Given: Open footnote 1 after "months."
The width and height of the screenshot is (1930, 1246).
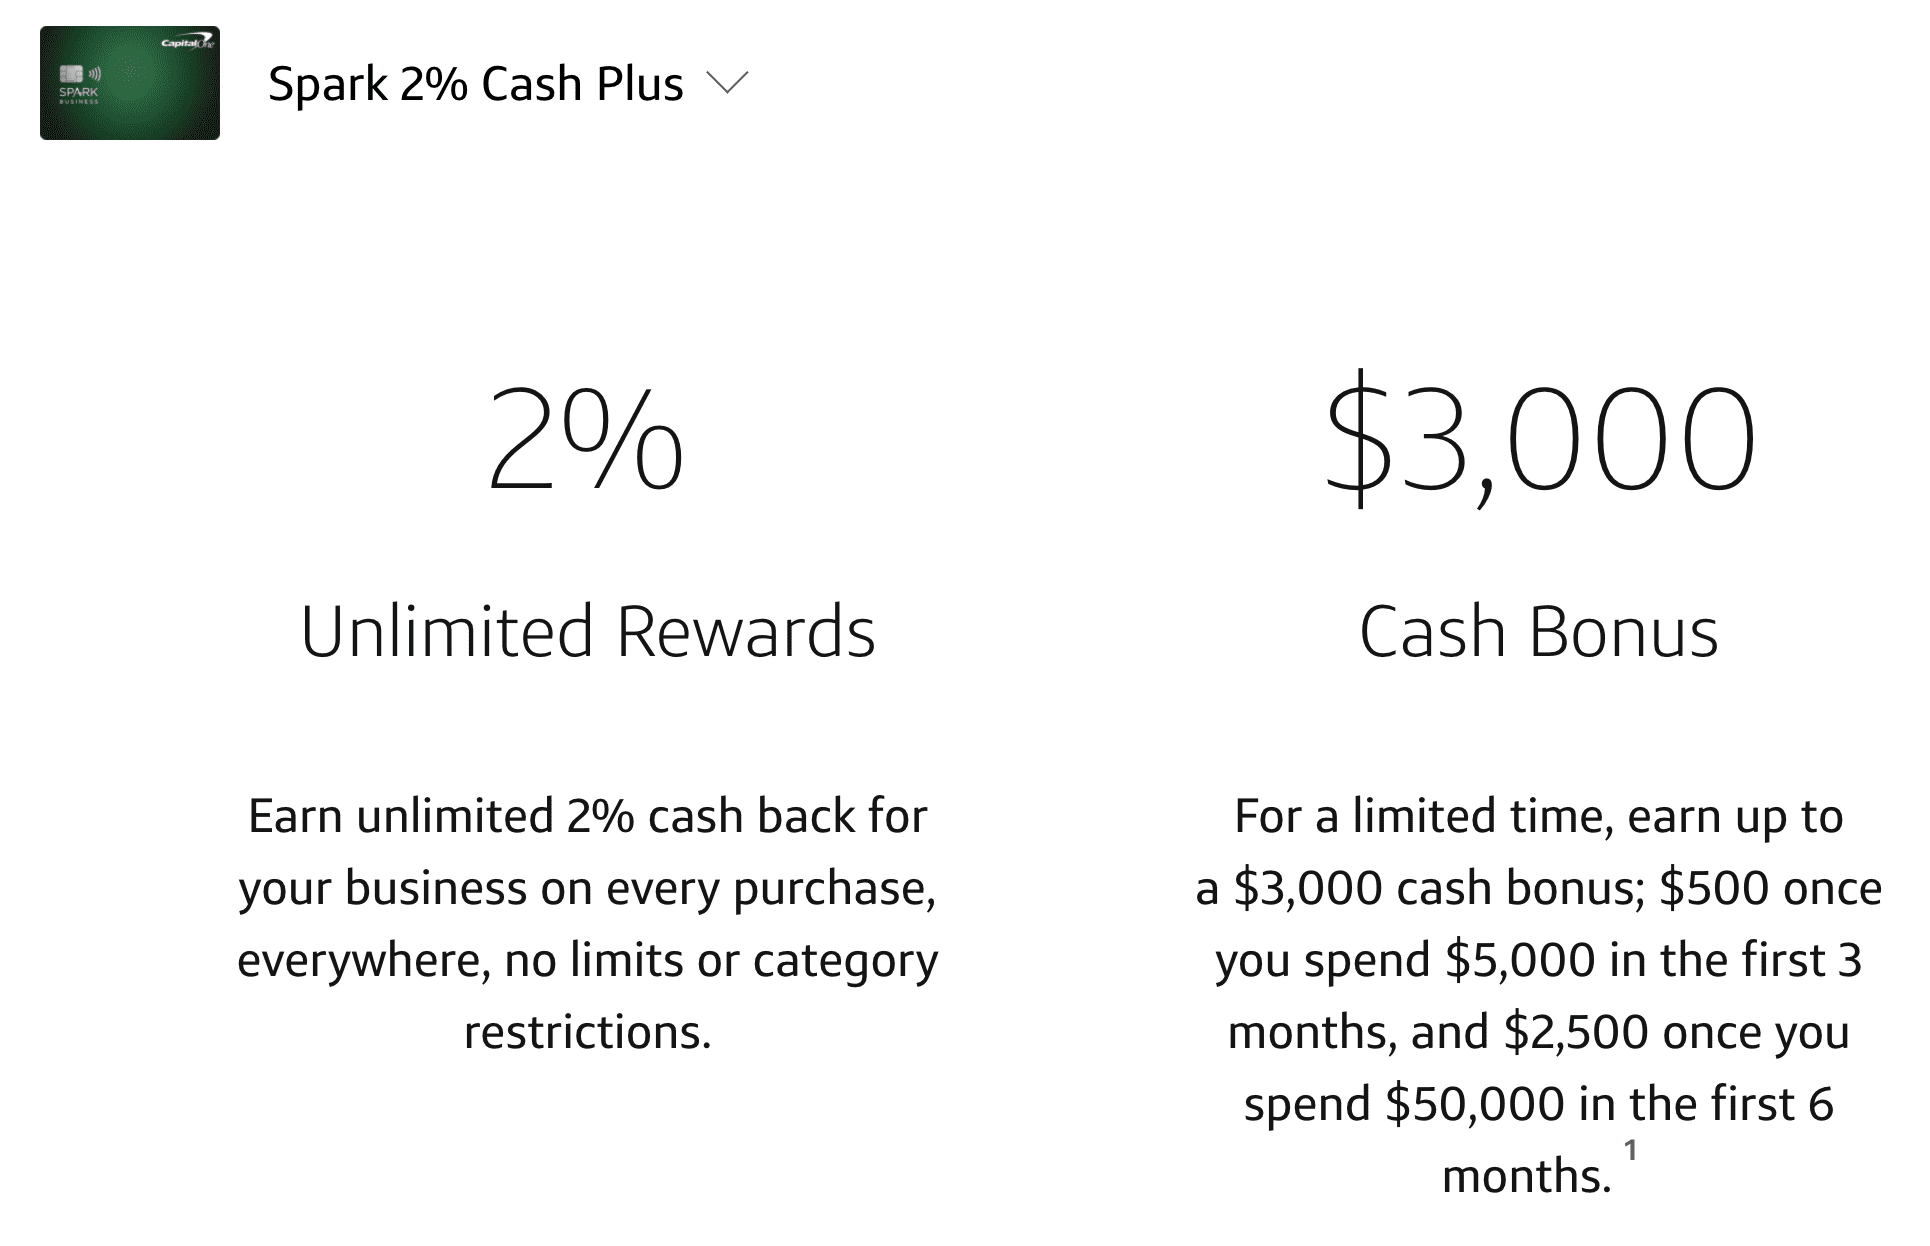Looking at the screenshot, I should (1630, 1150).
